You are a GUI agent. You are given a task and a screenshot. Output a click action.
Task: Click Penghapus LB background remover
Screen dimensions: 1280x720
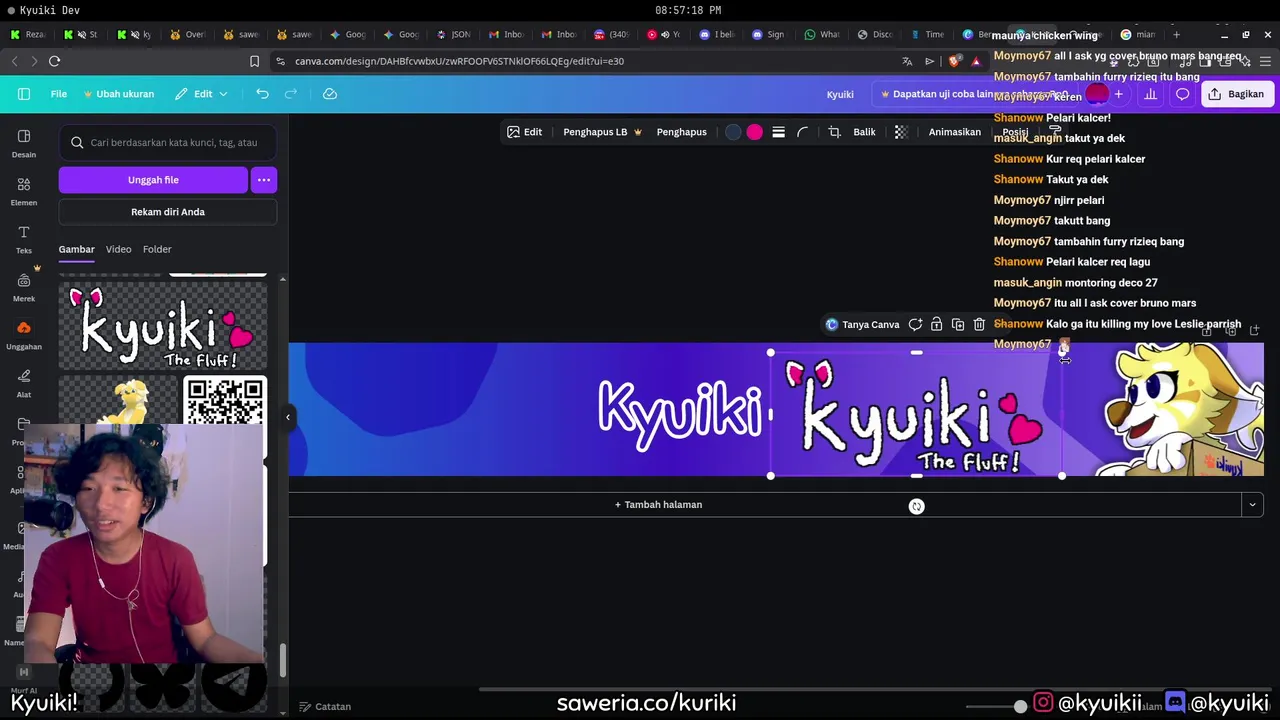coord(602,132)
